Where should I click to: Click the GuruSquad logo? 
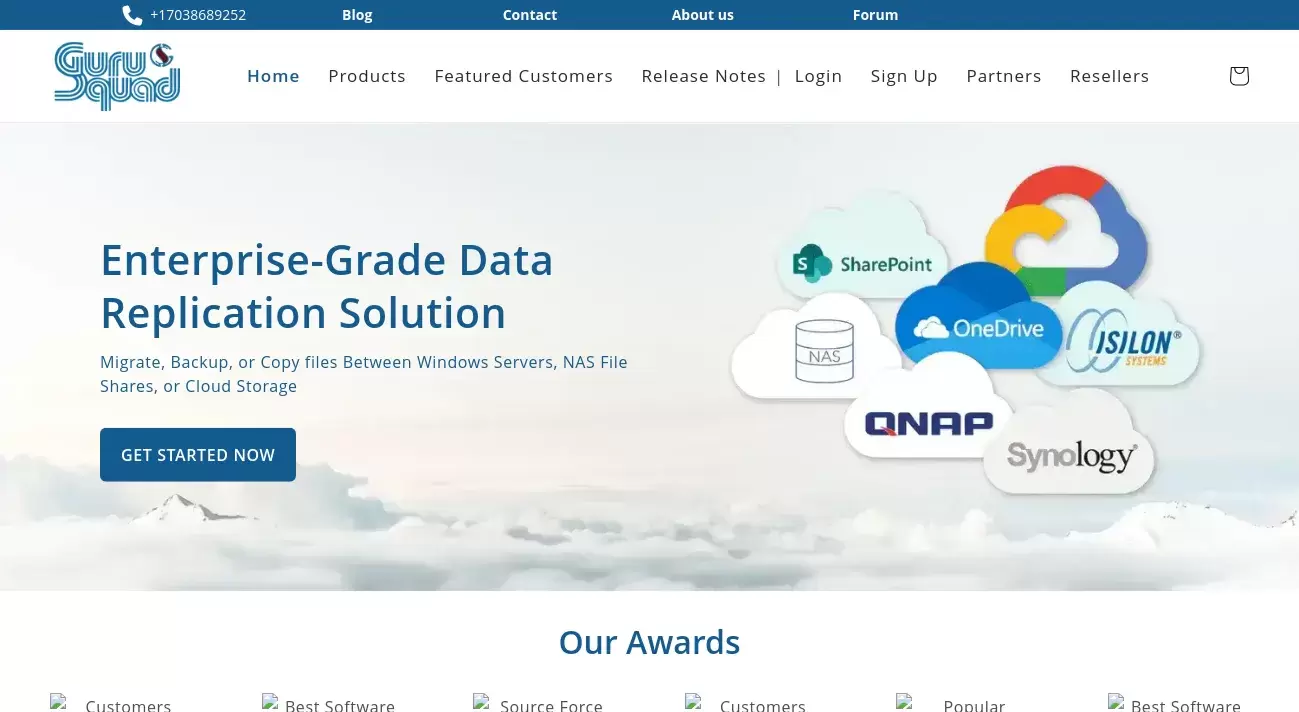pos(117,76)
